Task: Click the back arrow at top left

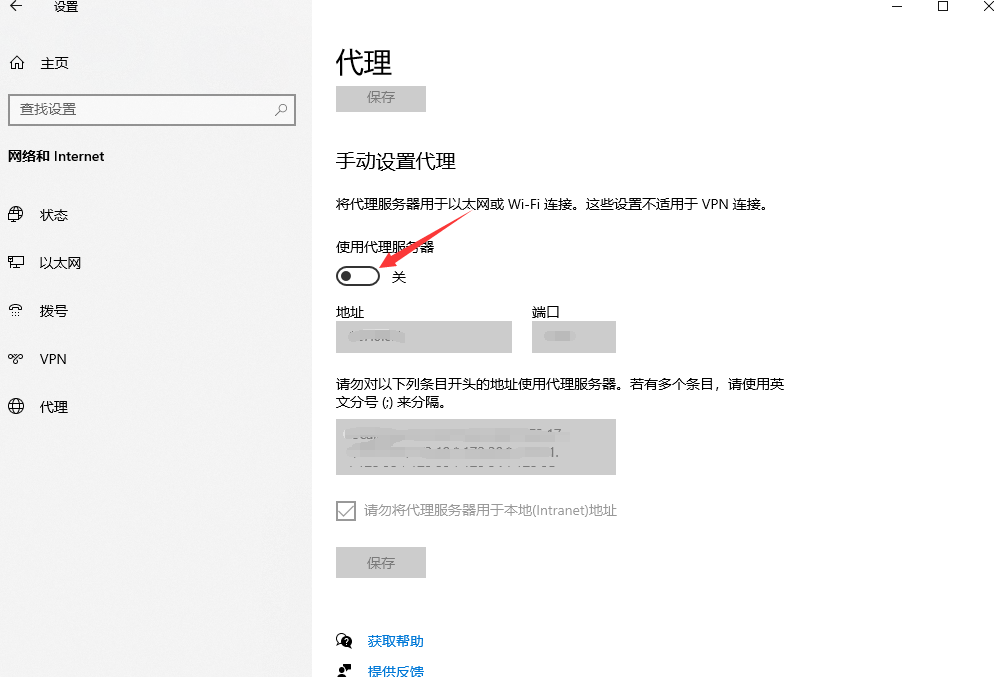Action: [x=15, y=8]
